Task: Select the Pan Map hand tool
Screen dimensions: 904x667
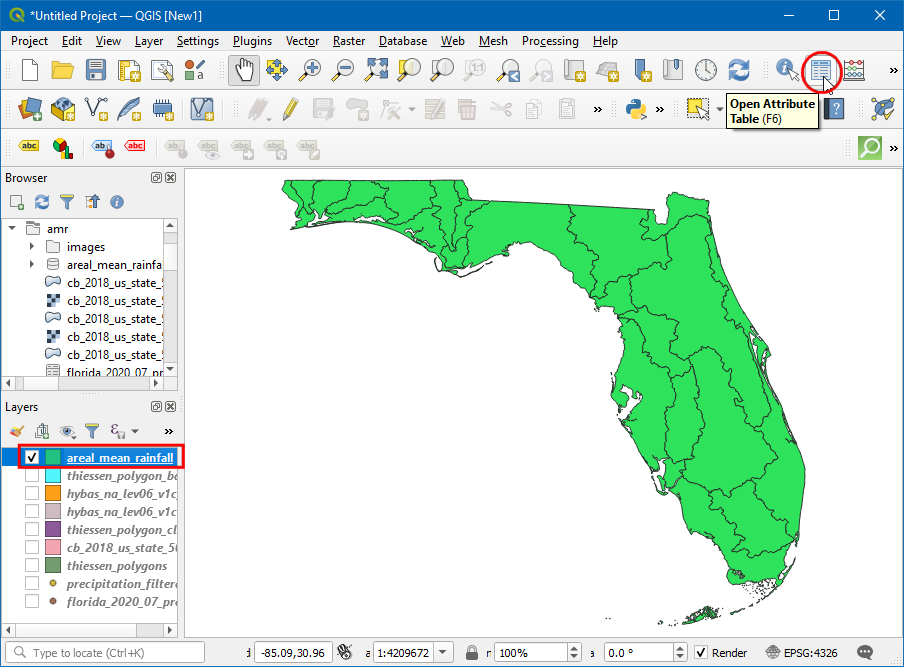Action: [x=244, y=70]
